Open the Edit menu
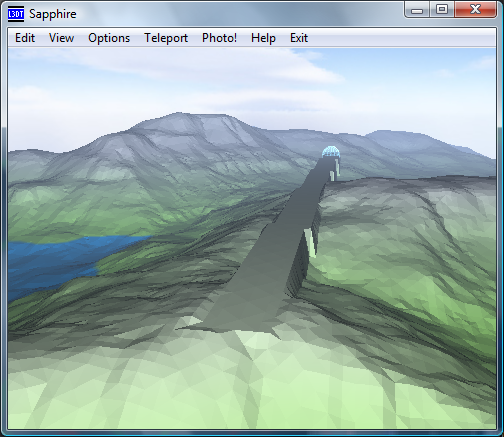The height and width of the screenshot is (437, 504). coord(25,38)
